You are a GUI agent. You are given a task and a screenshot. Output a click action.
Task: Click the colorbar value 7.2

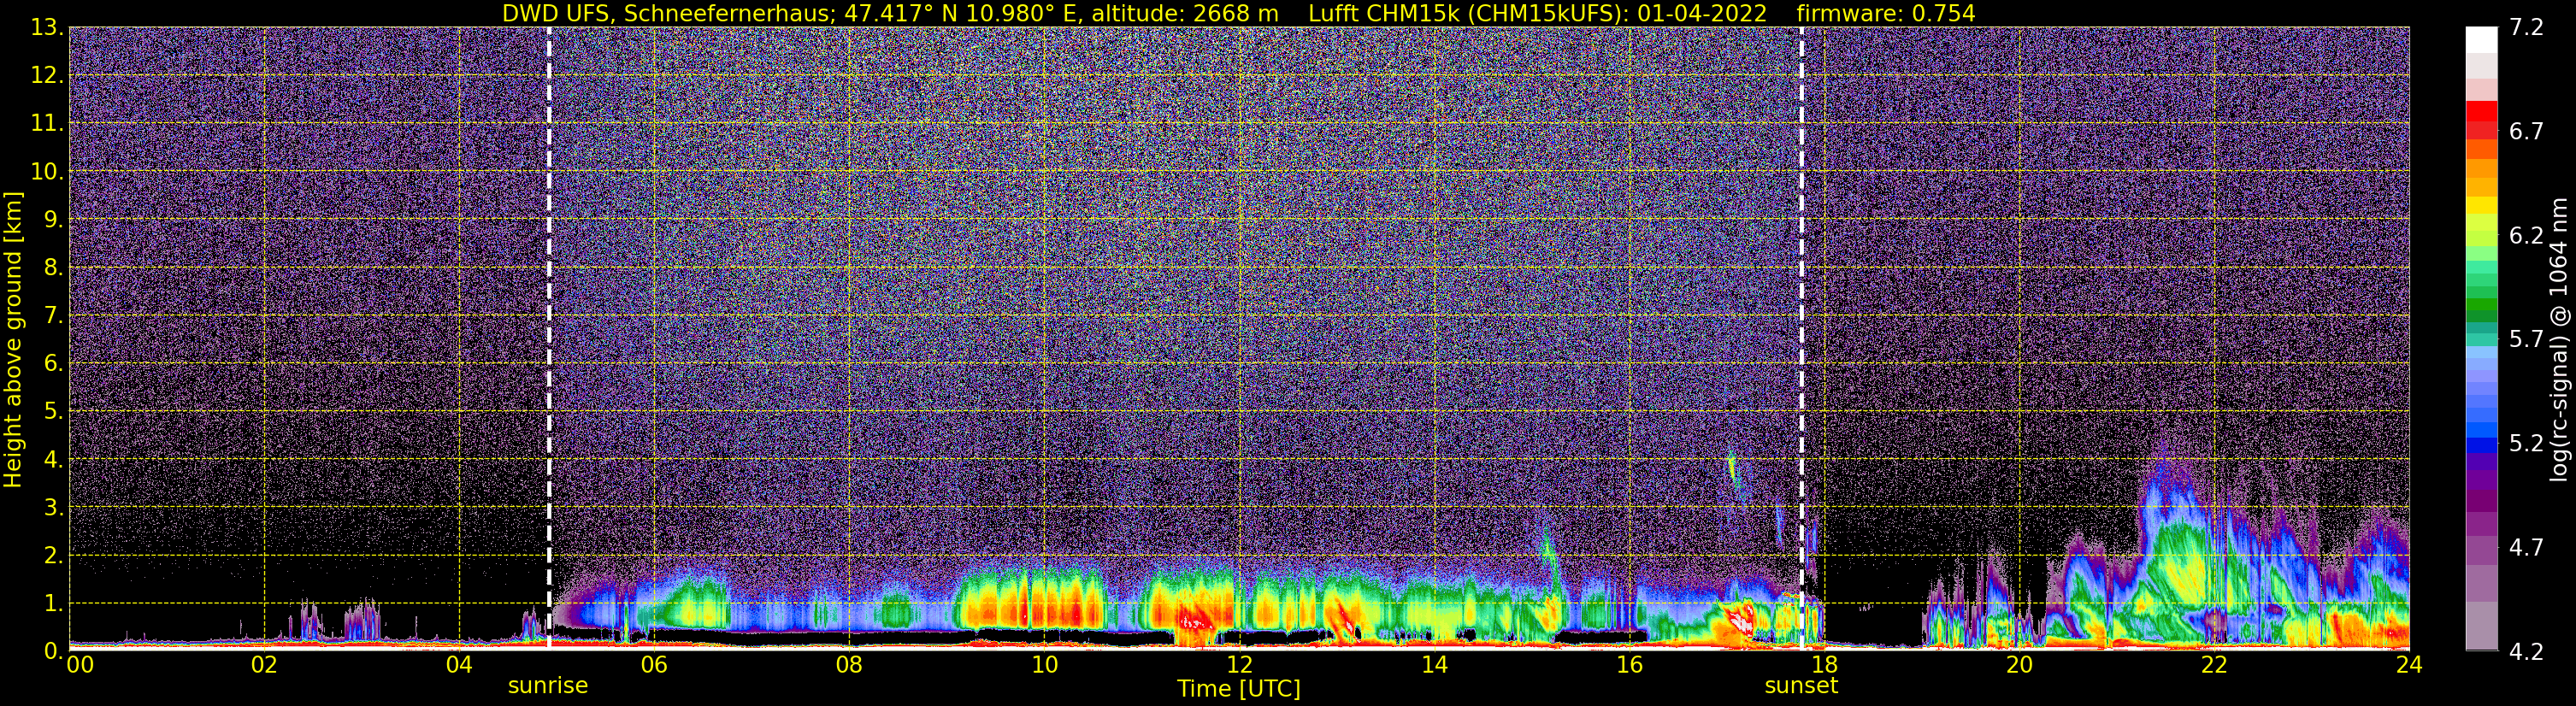click(2526, 28)
